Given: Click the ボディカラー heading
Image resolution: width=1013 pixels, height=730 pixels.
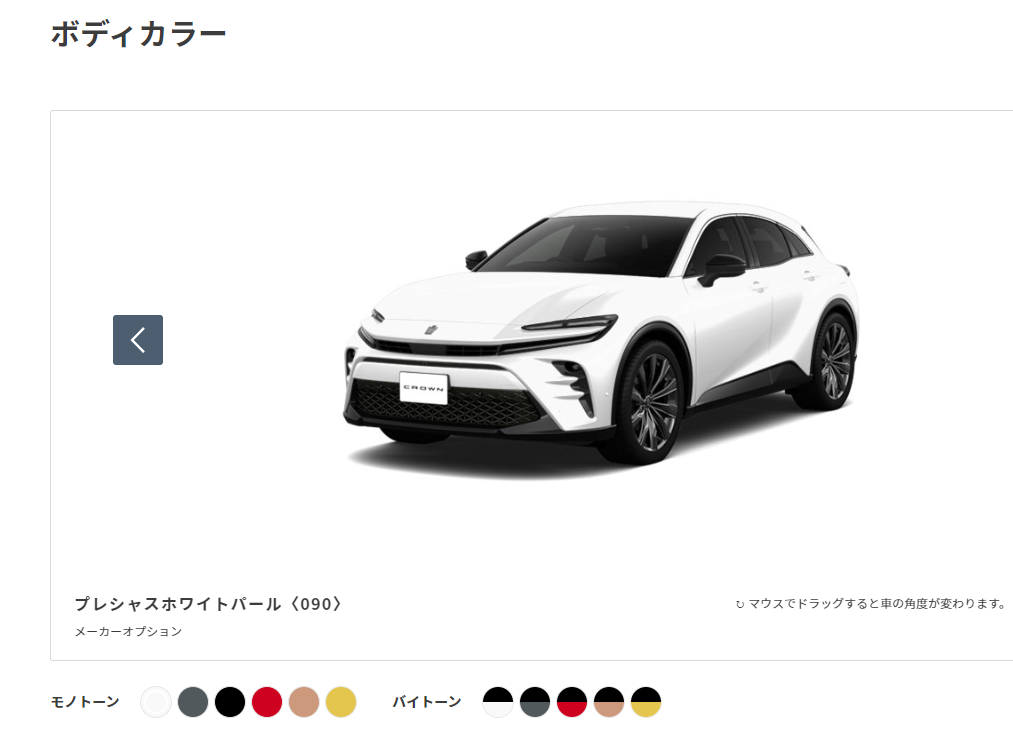Looking at the screenshot, I should (138, 34).
